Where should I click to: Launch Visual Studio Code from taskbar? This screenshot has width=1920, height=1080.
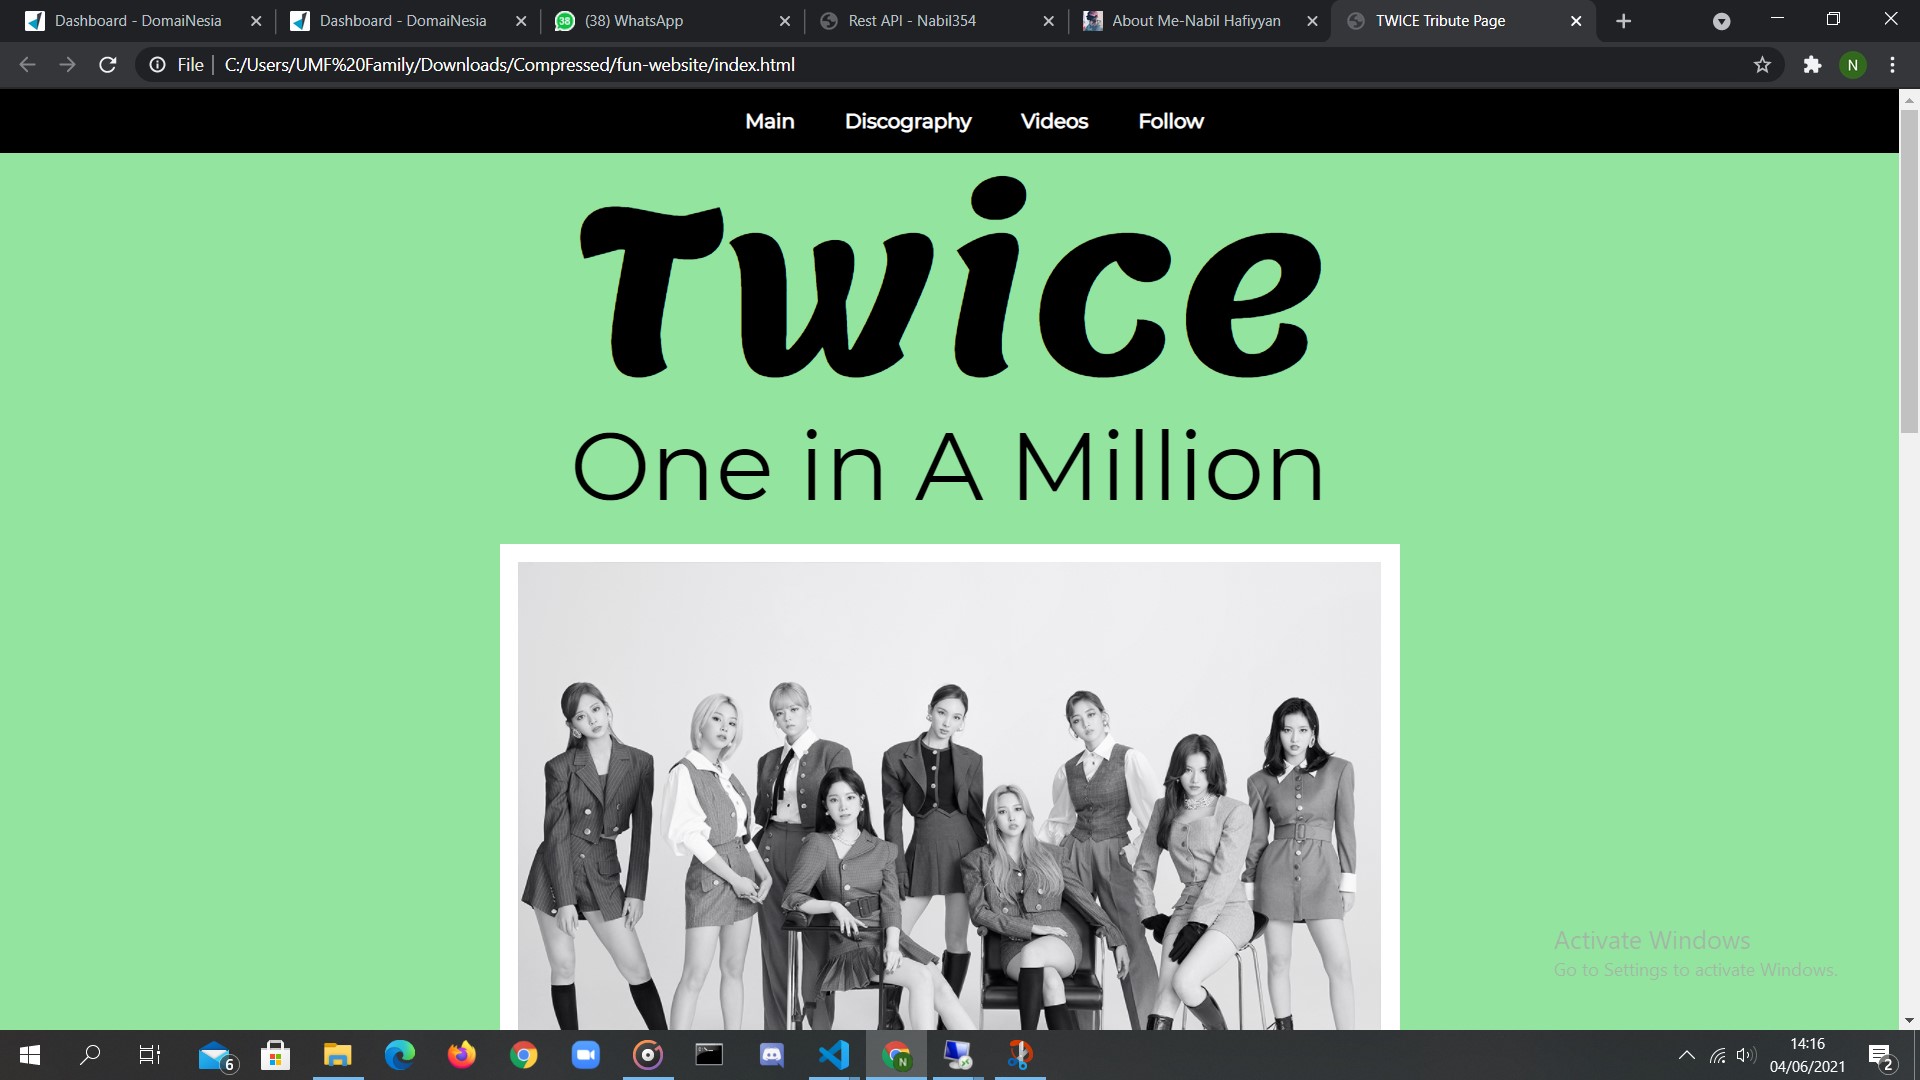point(833,1055)
